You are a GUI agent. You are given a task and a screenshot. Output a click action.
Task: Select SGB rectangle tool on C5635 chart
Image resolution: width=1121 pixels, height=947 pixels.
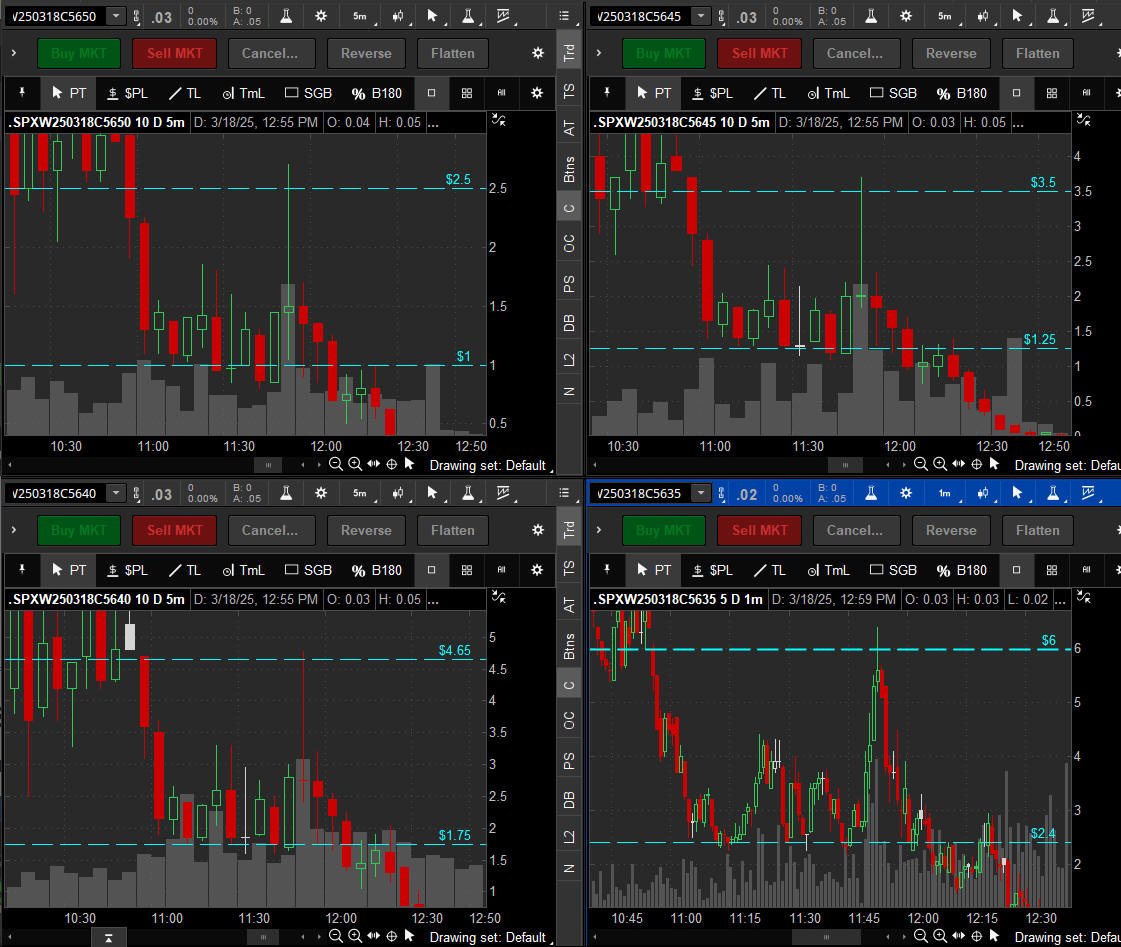(x=893, y=570)
